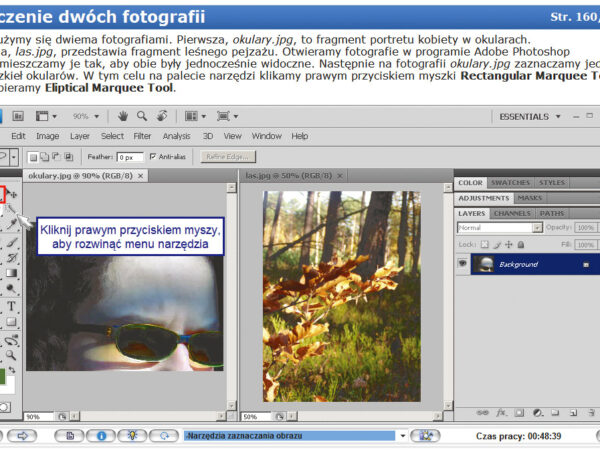600x450 pixels.
Task: Click the lightbulb hint button
Action: pyautogui.click(x=132, y=436)
